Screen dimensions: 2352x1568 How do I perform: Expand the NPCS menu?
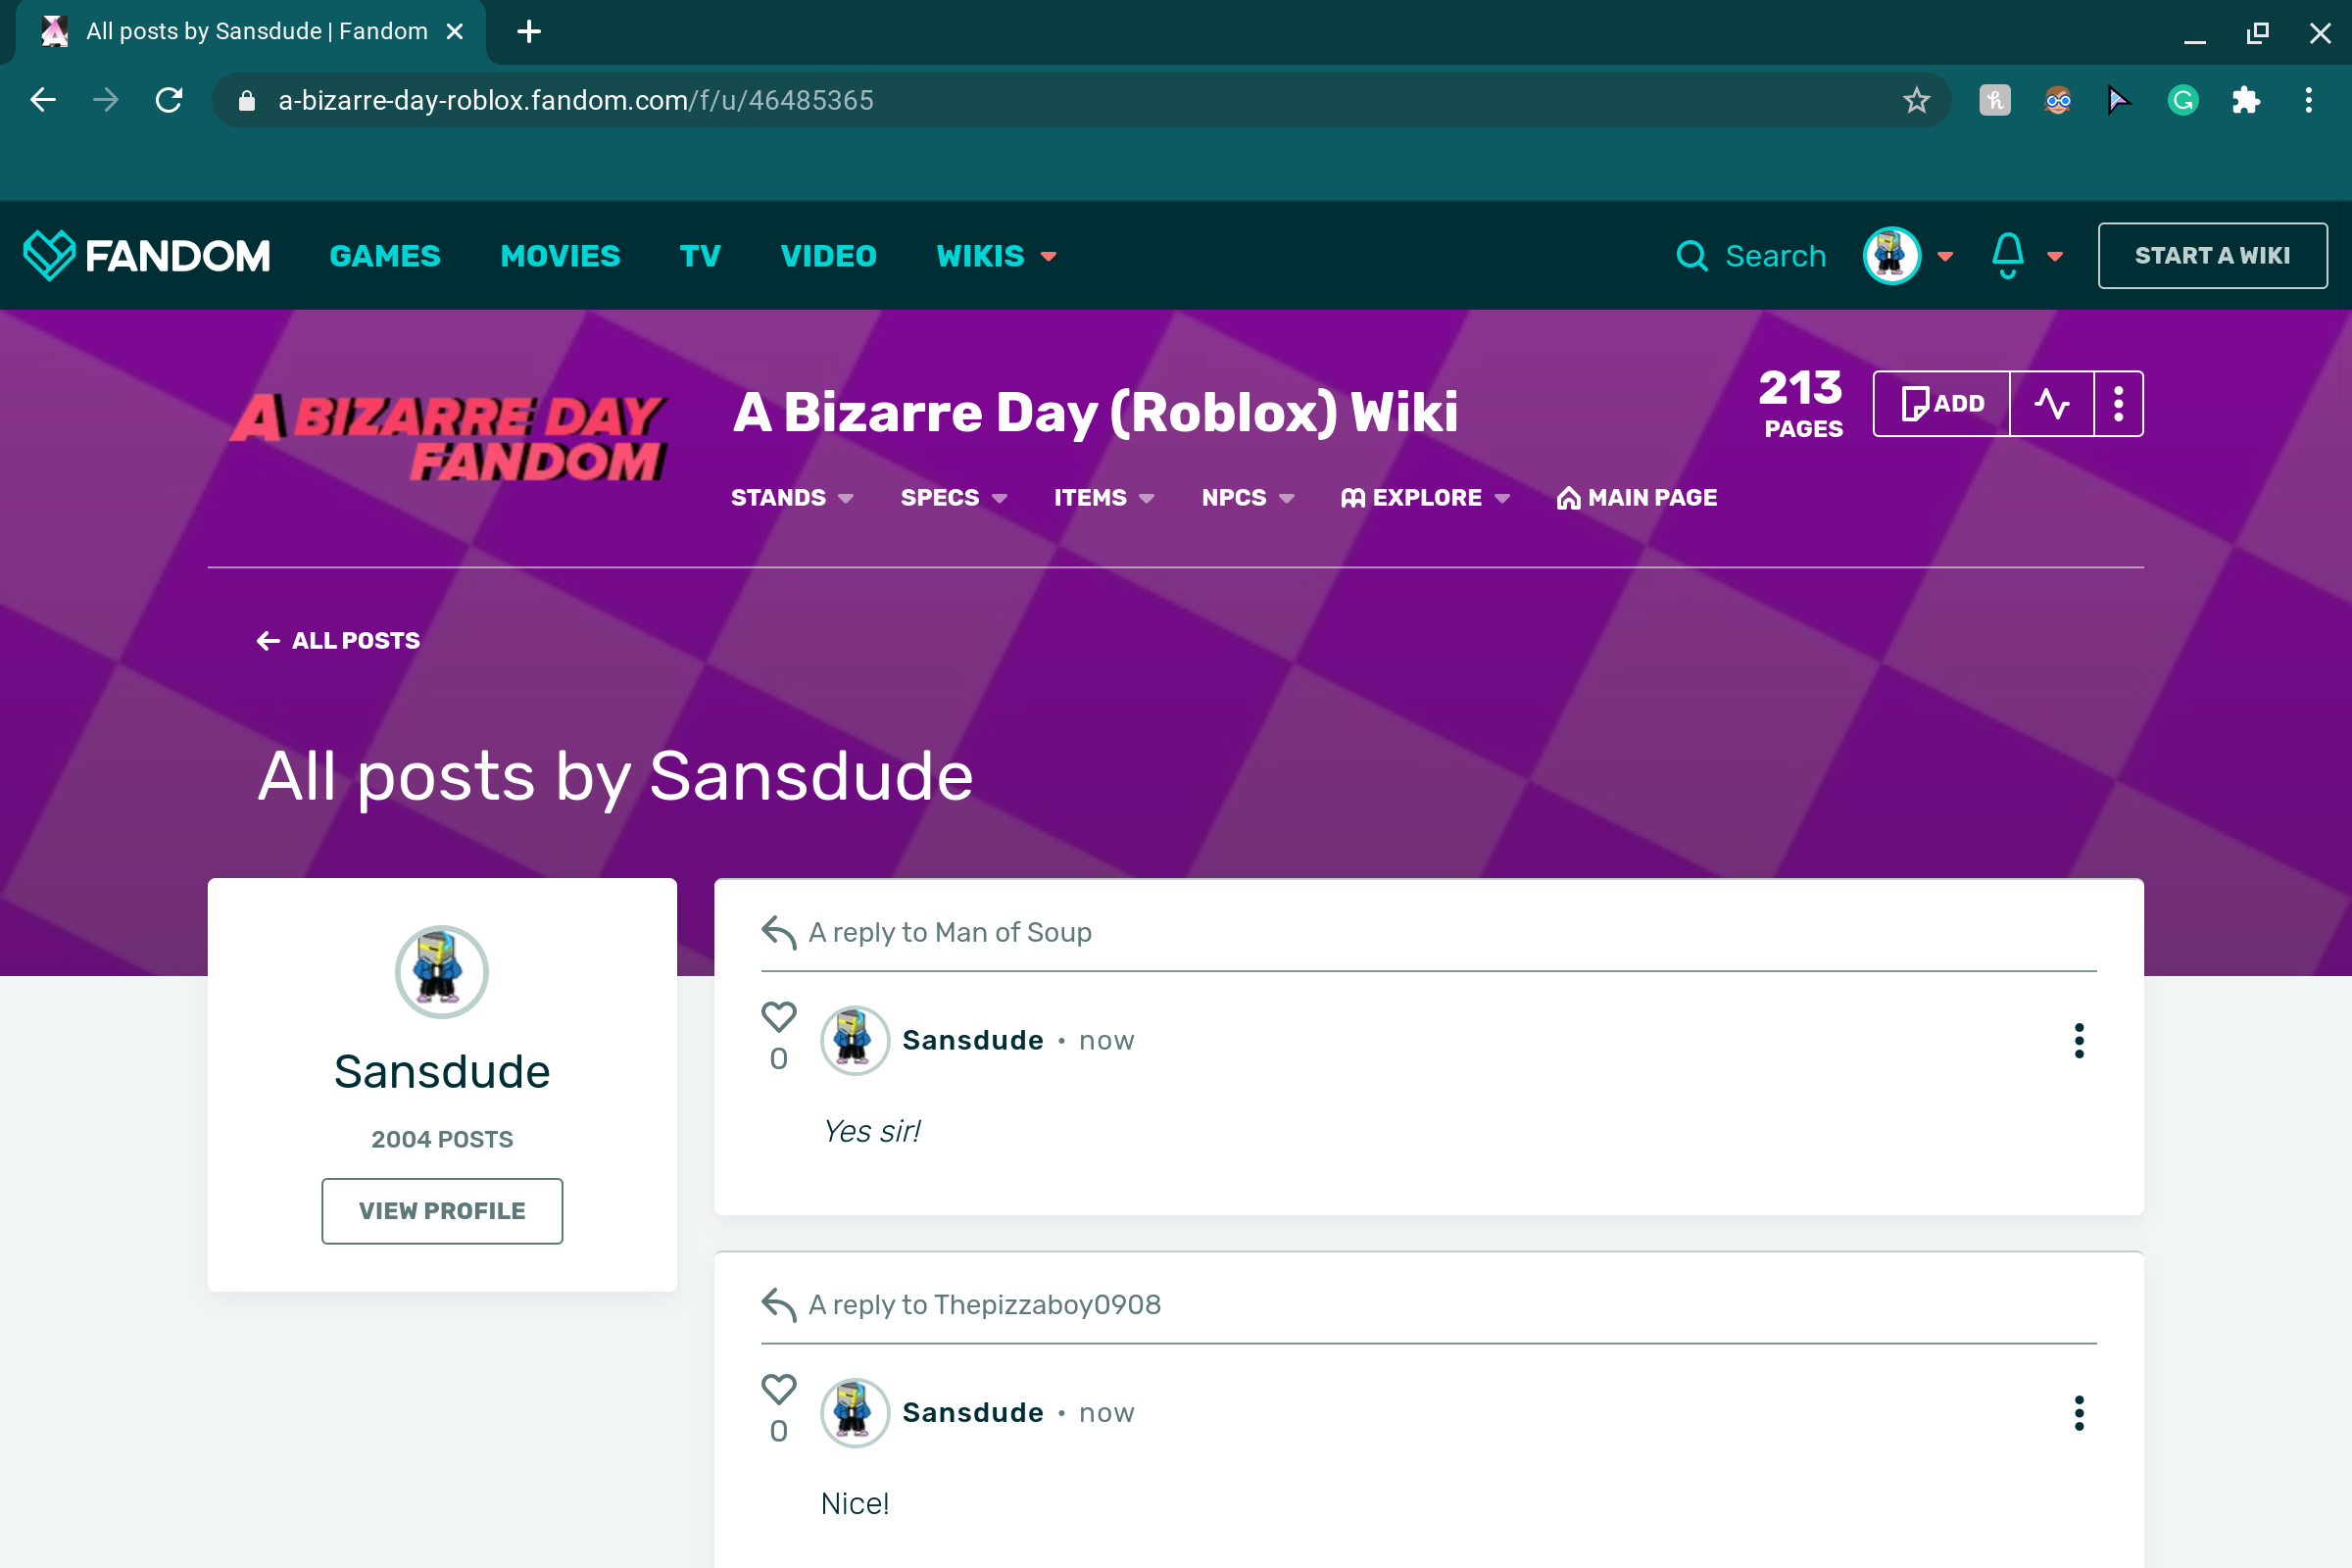[1248, 498]
